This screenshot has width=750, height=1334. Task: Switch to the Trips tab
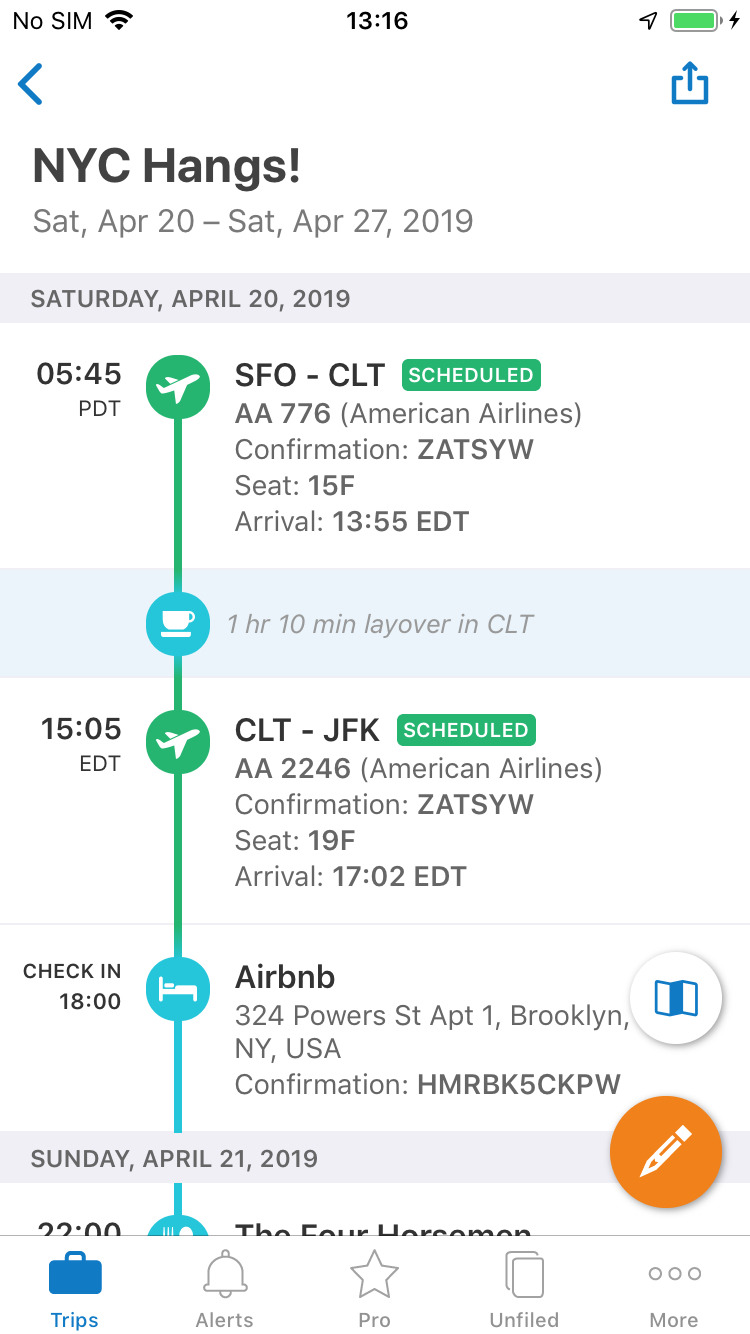75,1288
